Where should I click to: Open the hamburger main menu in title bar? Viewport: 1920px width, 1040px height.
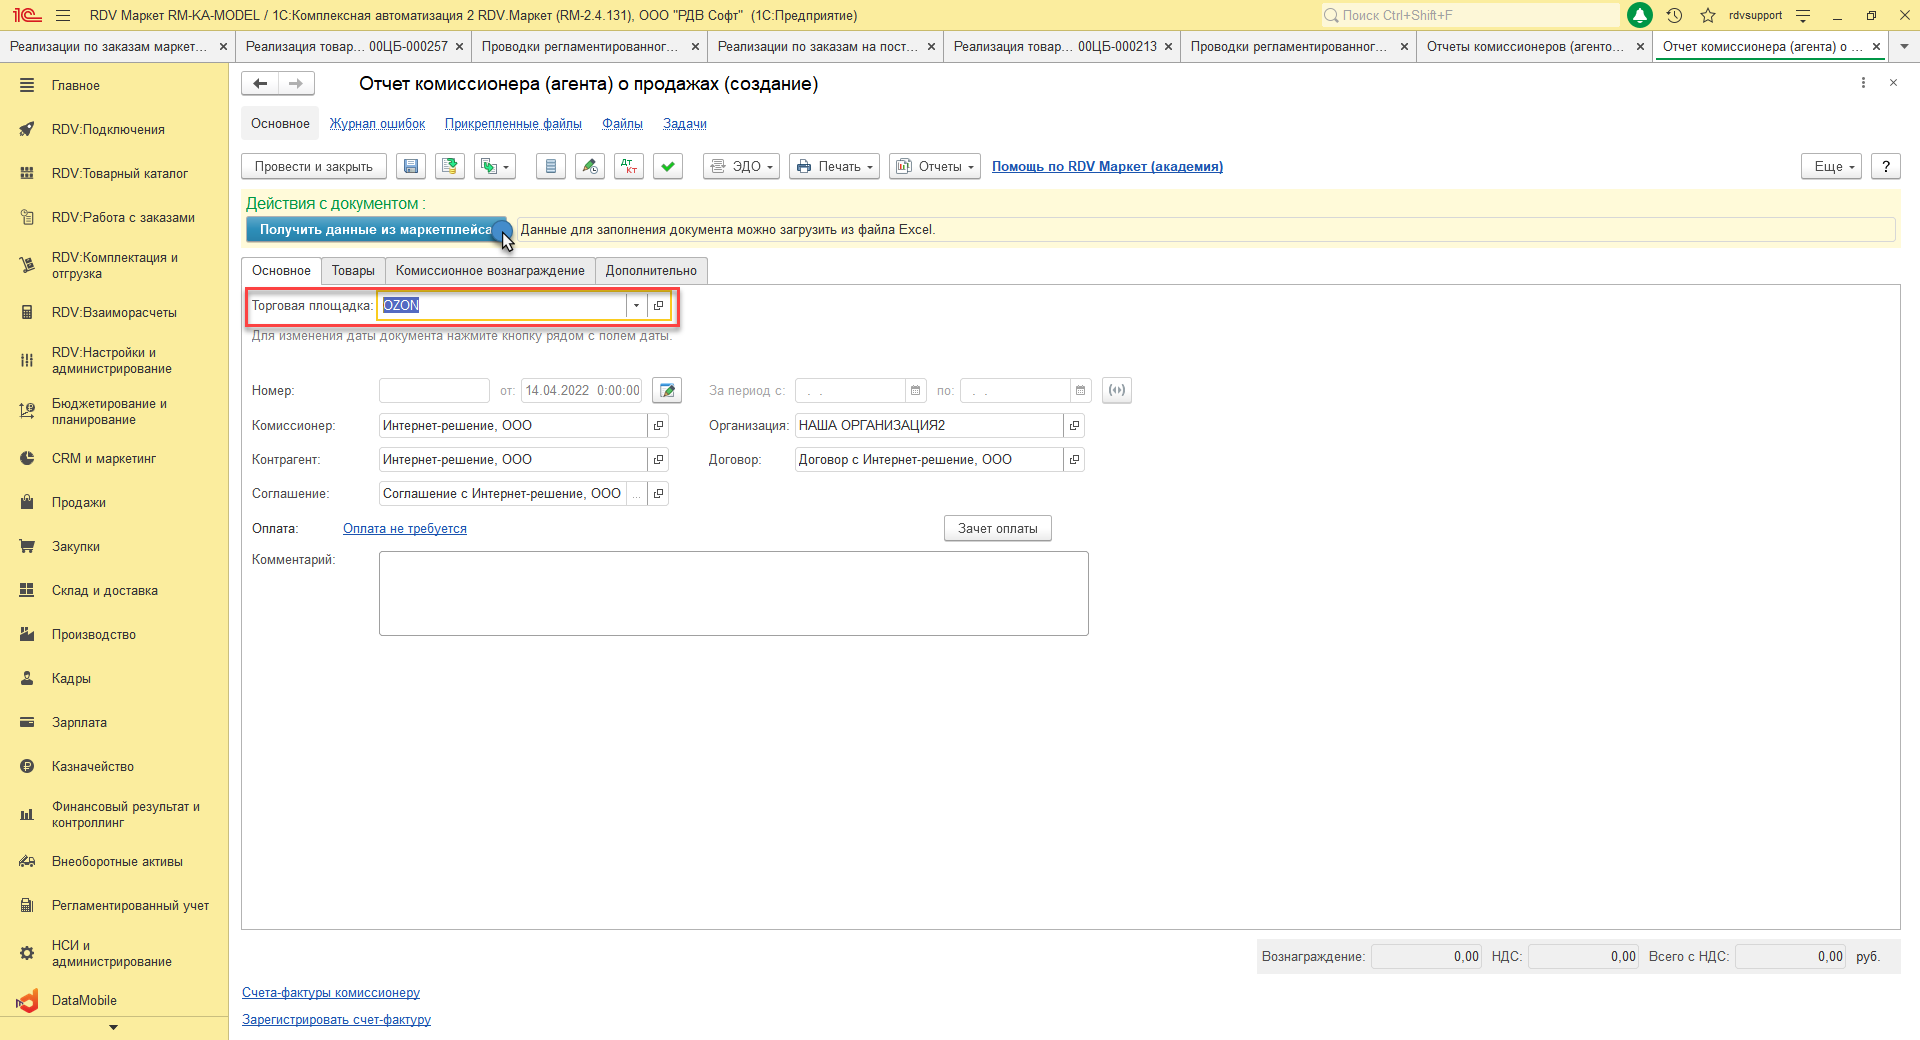[x=63, y=15]
